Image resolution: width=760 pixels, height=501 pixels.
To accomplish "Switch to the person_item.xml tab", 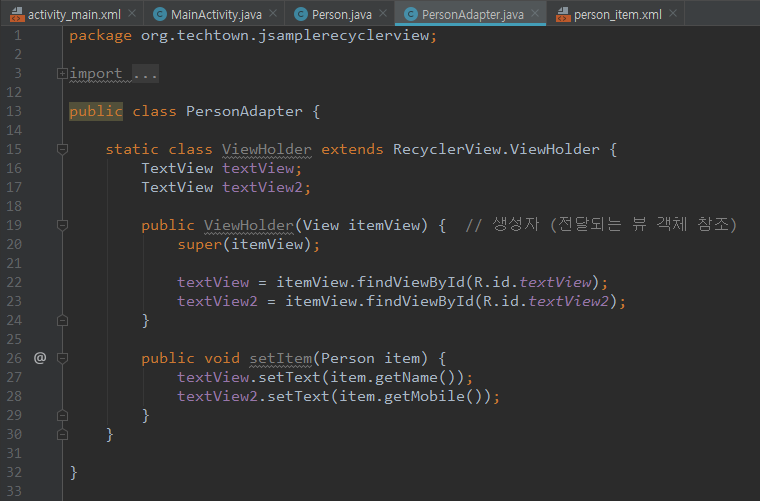I will [x=618, y=15].
